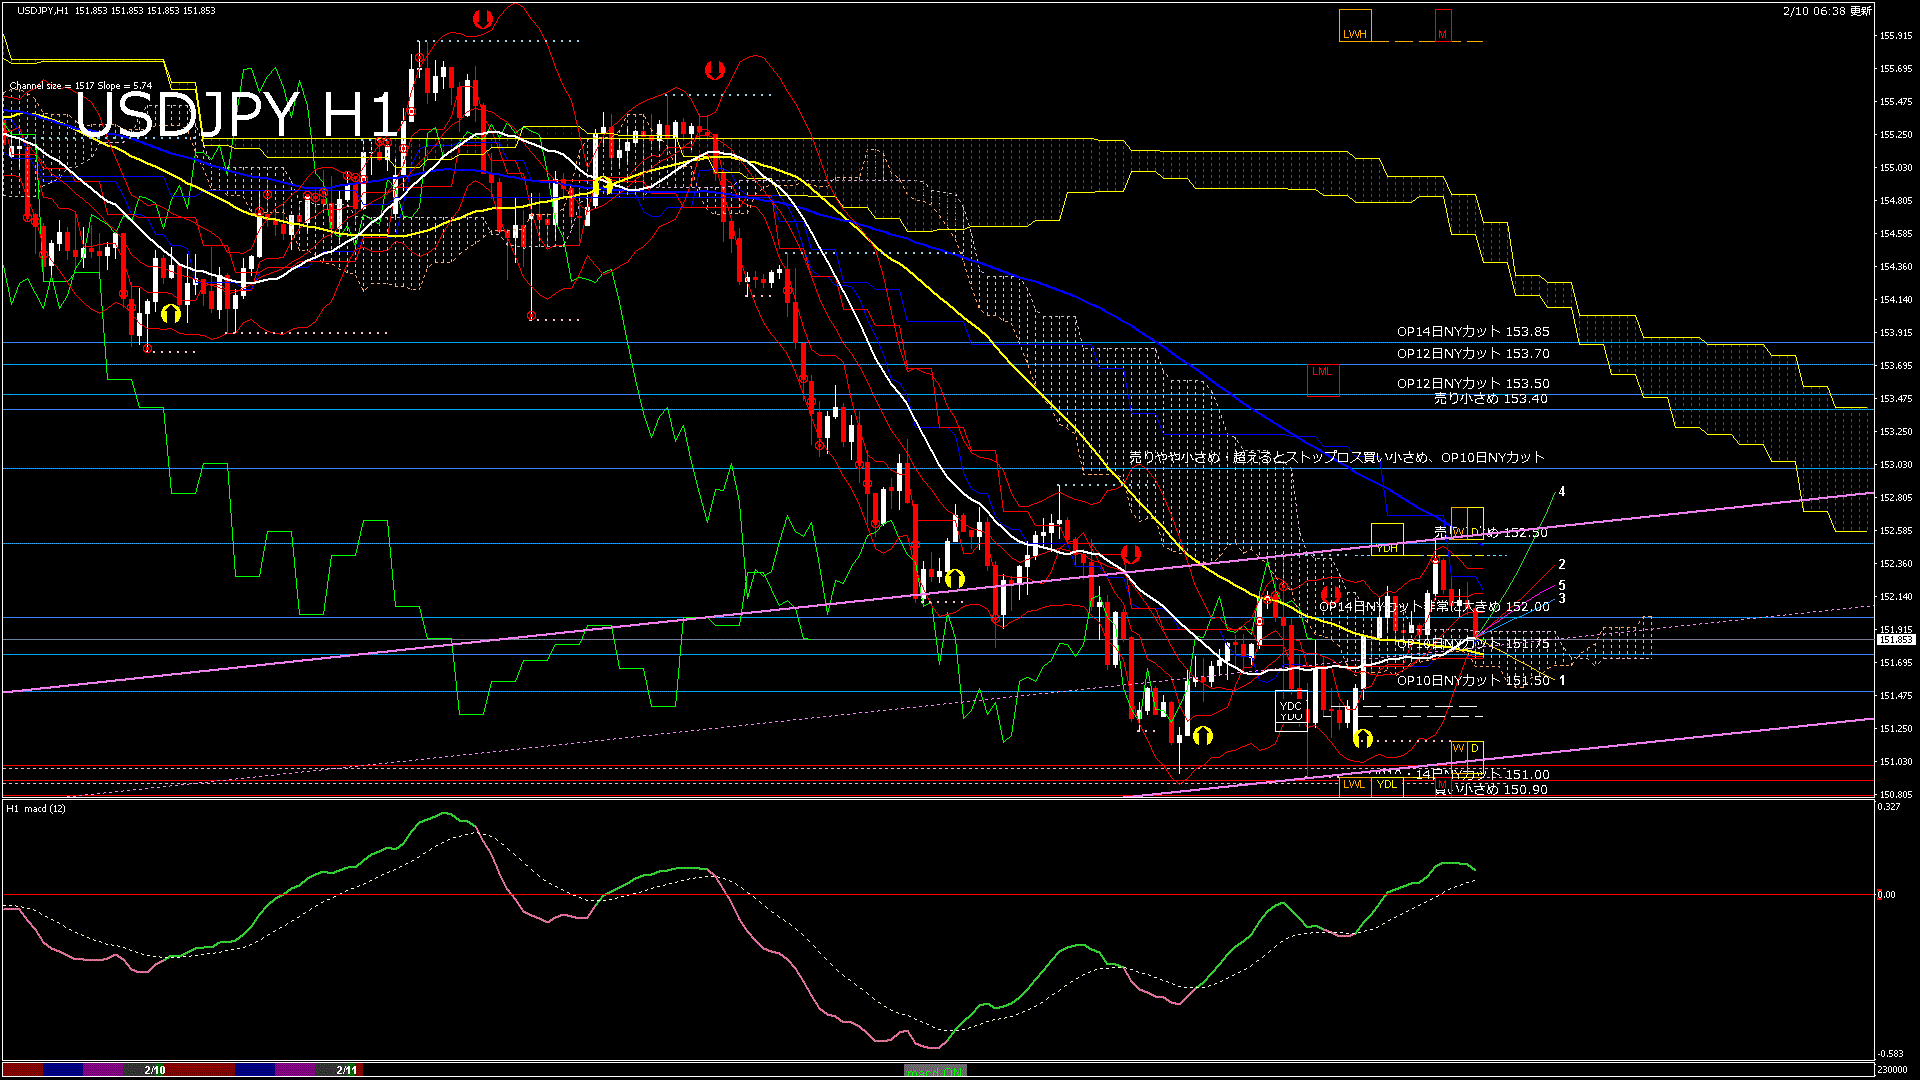Select the 売り小さめ 153.40 level label
Screen dimensions: 1920x1080
(1490, 399)
